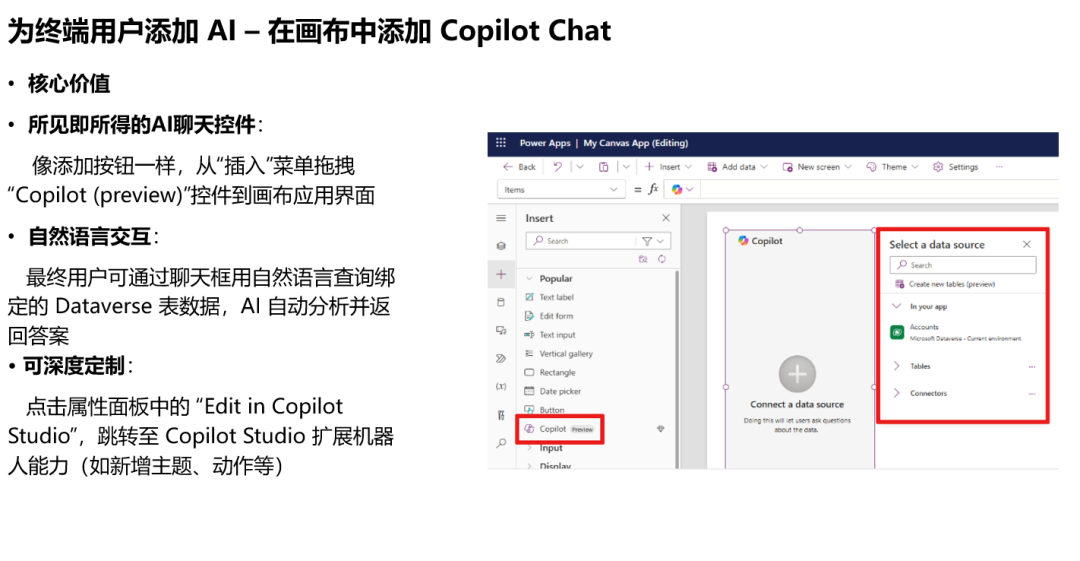The height and width of the screenshot is (561, 1080).
Task: Expand the Tables section
Action: 896,366
